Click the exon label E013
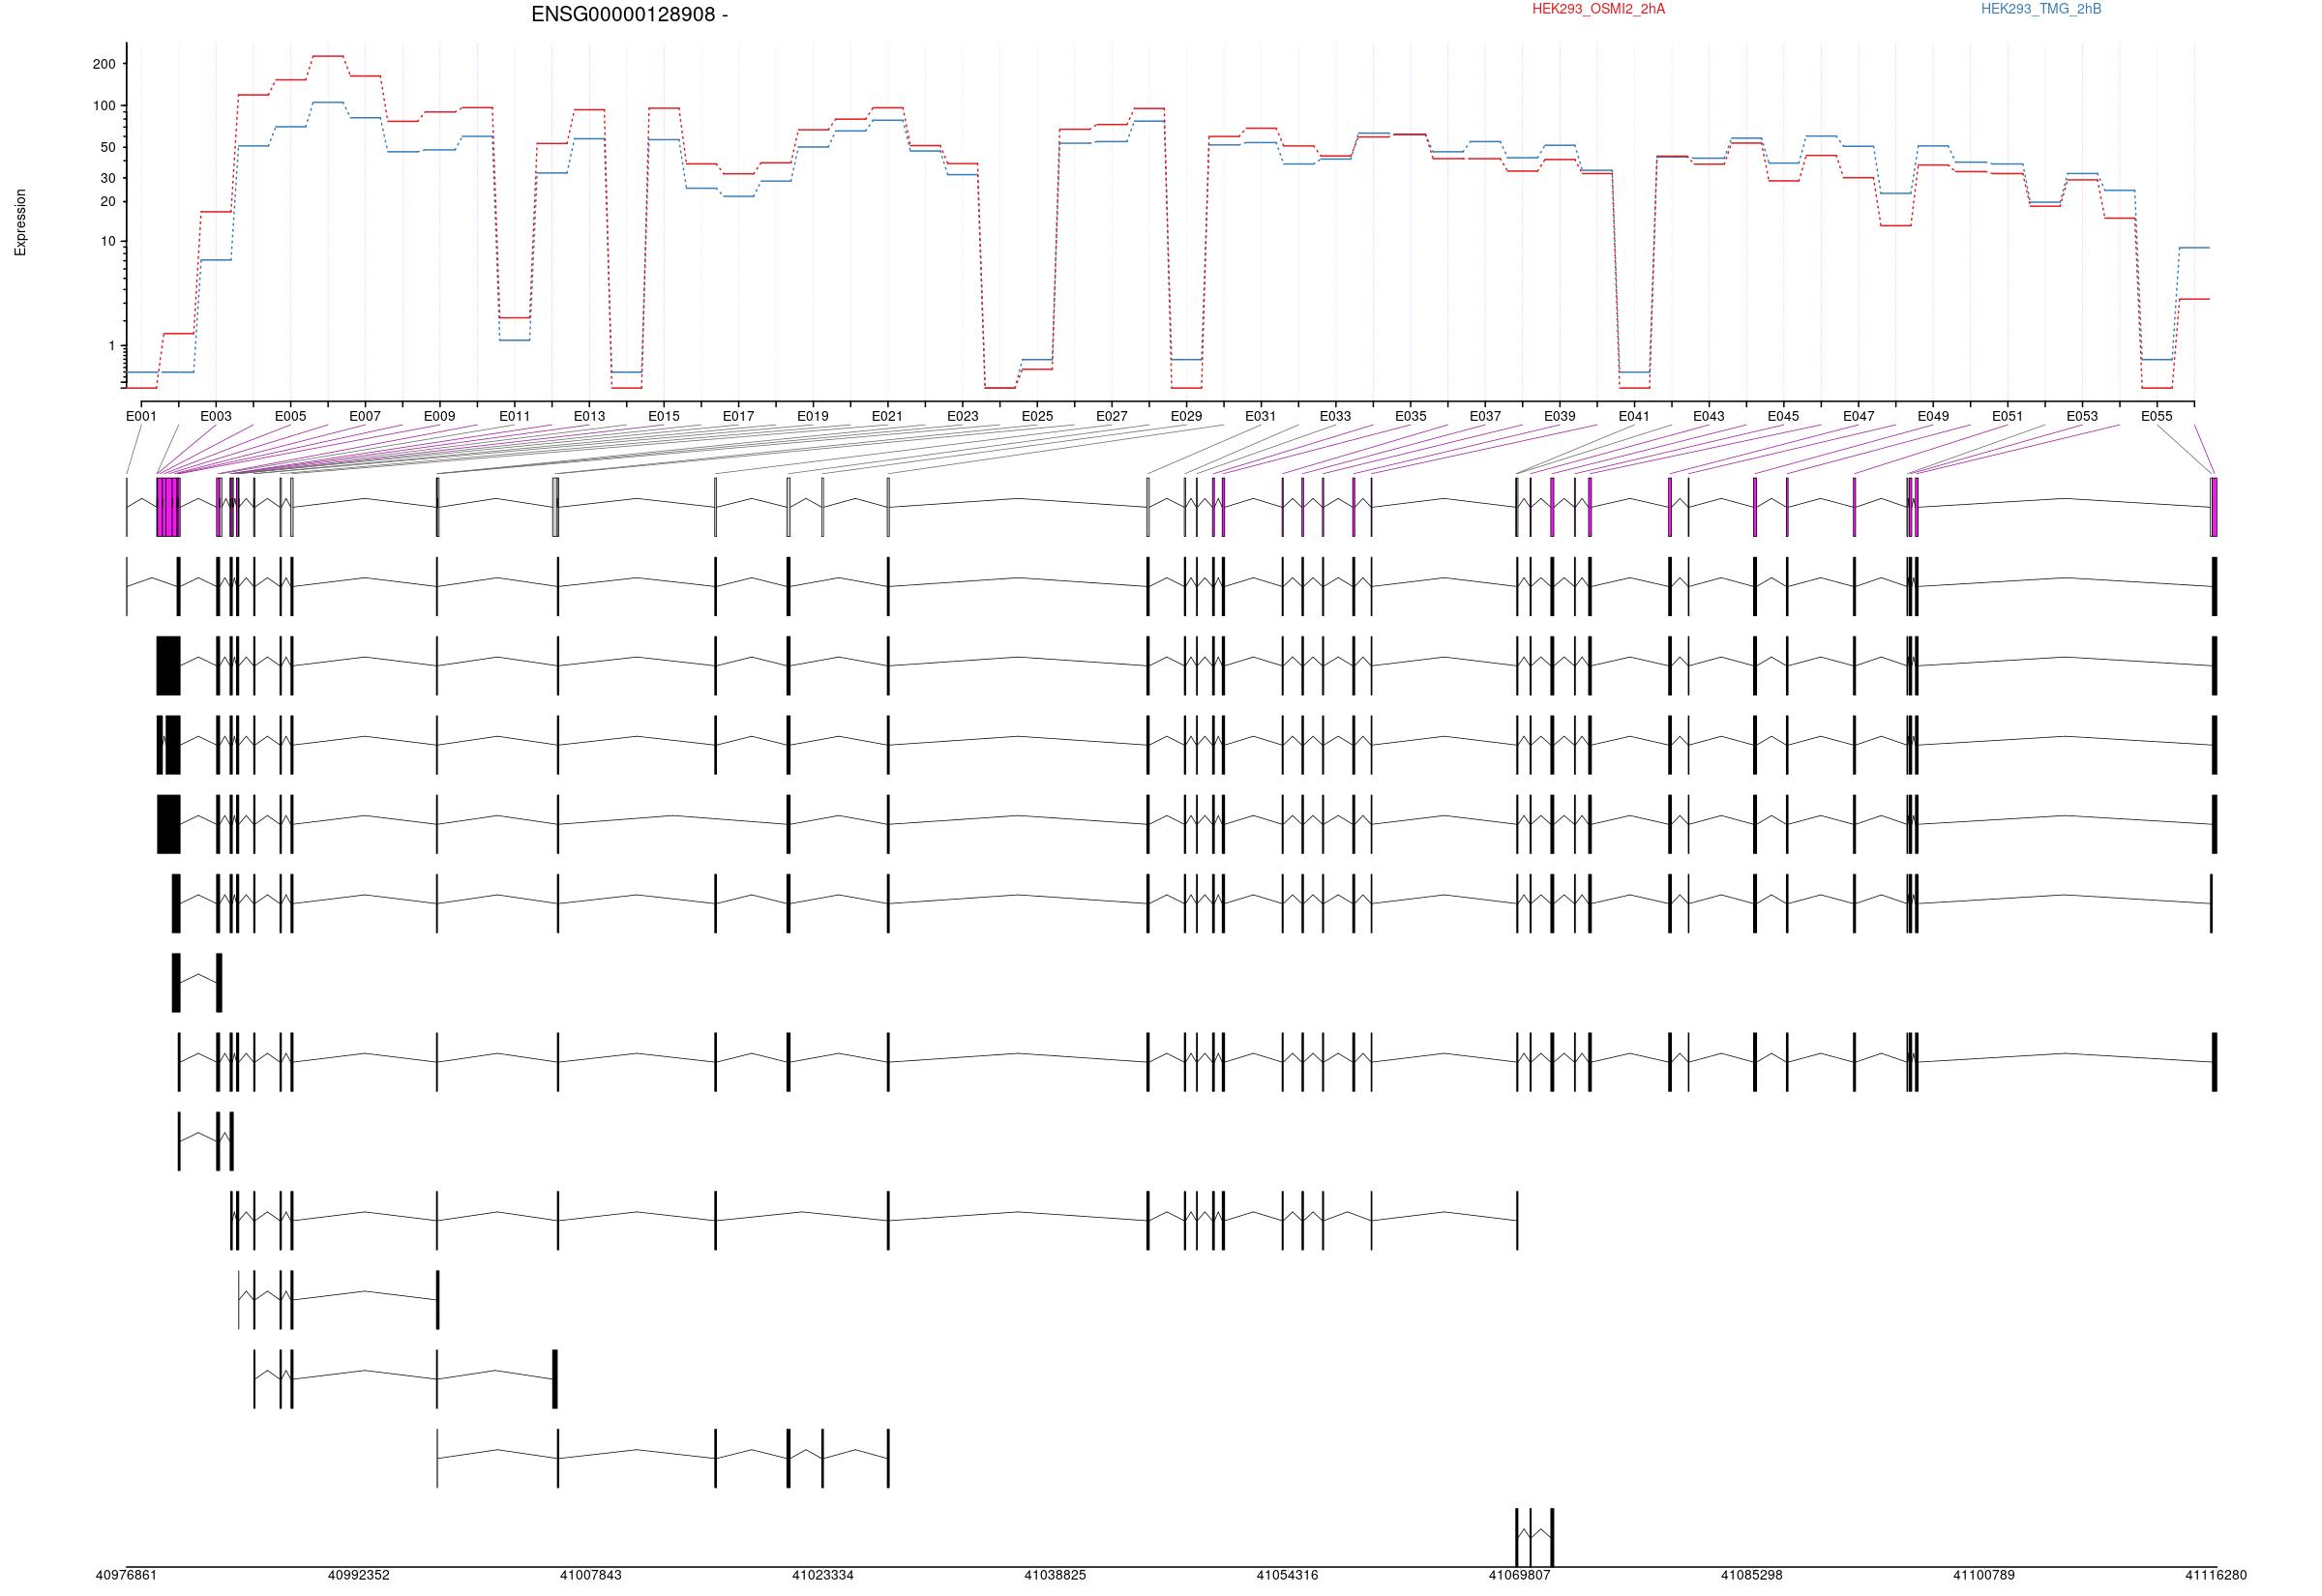This screenshot has height=1596, width=2322. pyautogui.click(x=589, y=416)
